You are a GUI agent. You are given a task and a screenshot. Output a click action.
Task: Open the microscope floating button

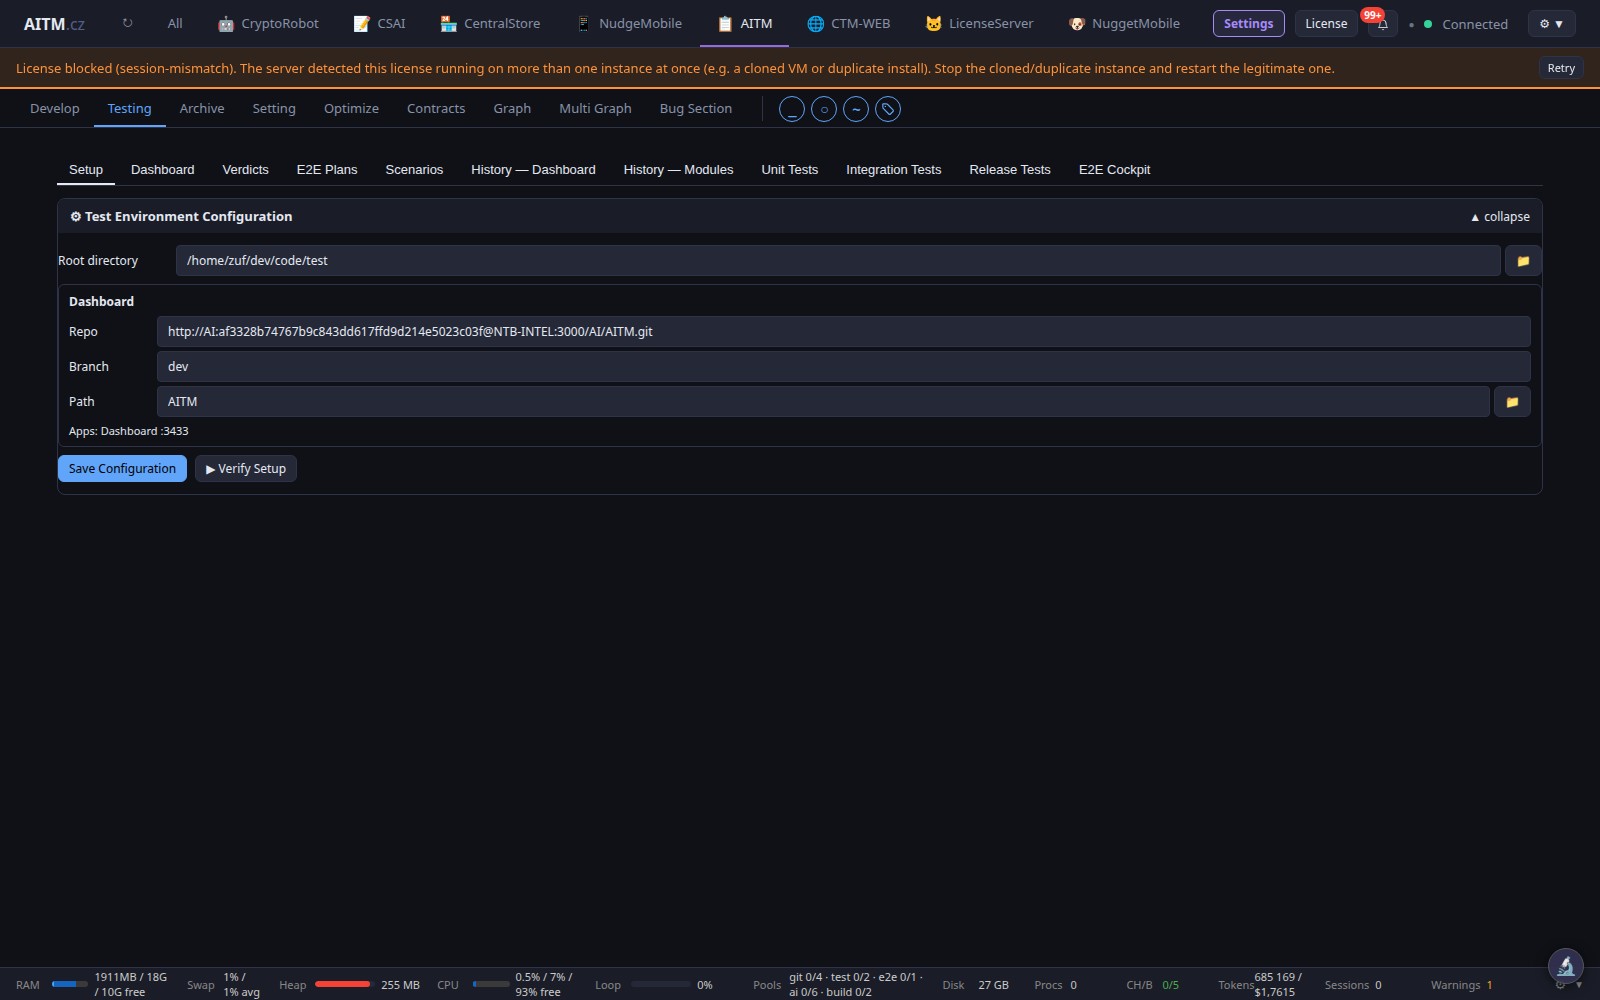click(x=1565, y=966)
